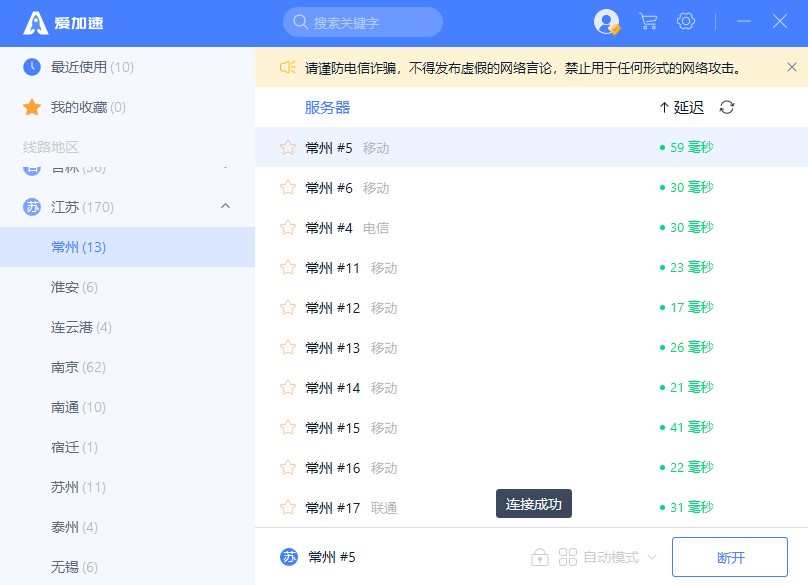Screen dimensions: 808x585
Task: Click the speaker announcement icon
Action: (x=288, y=68)
